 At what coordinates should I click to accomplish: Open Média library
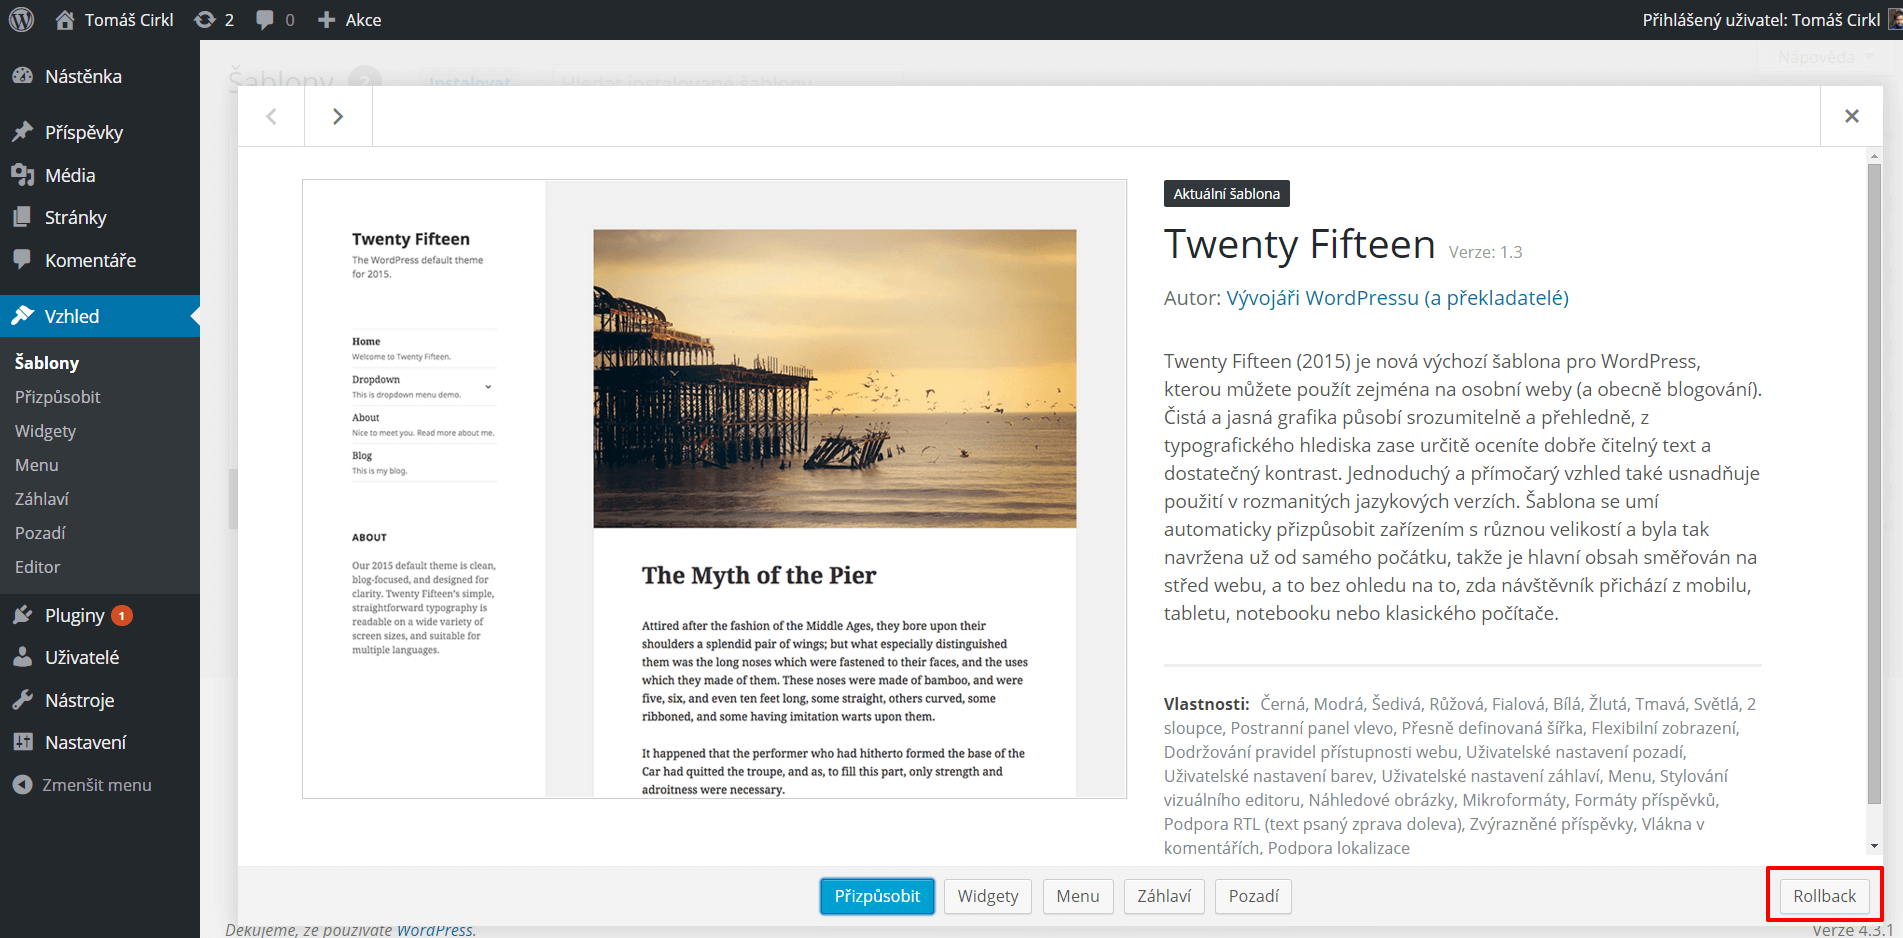pos(100,175)
